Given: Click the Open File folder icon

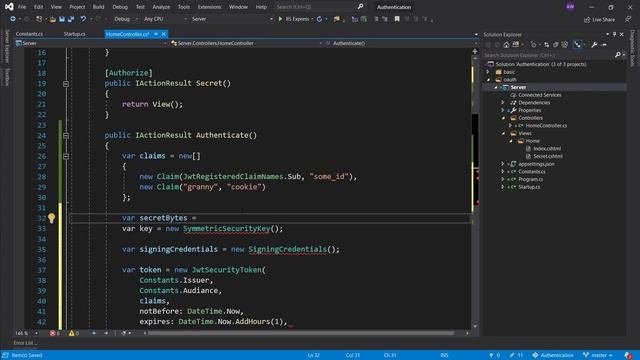Looking at the screenshot, I should pyautogui.click(x=53, y=19).
